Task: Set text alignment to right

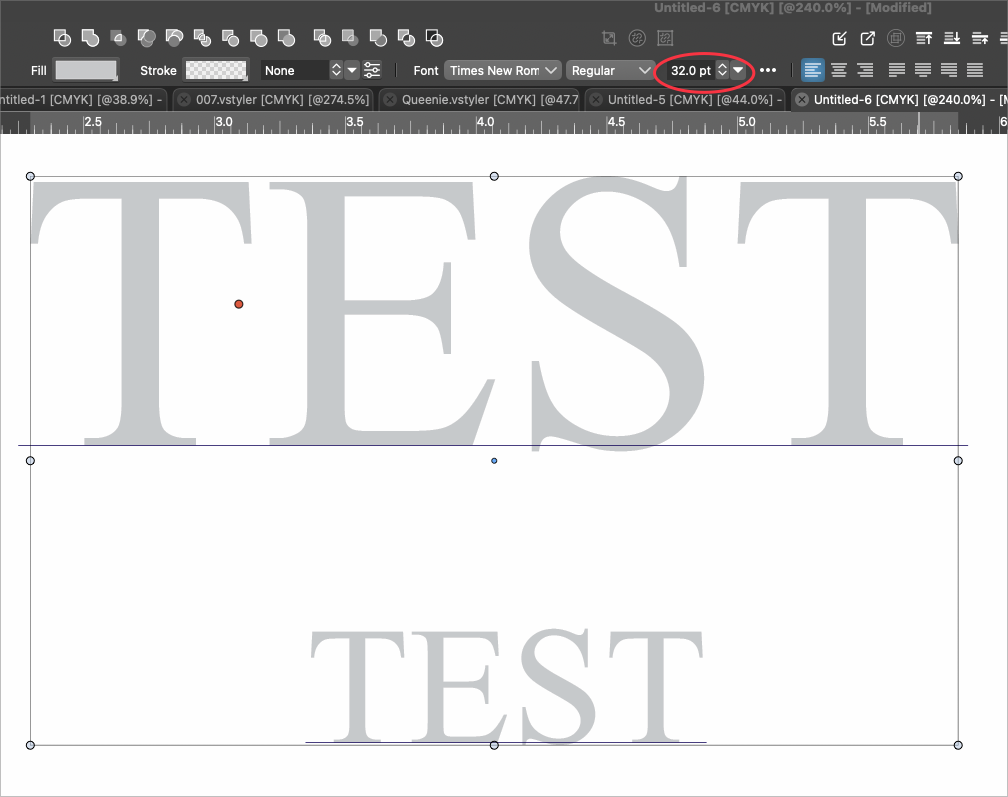Action: click(x=865, y=70)
